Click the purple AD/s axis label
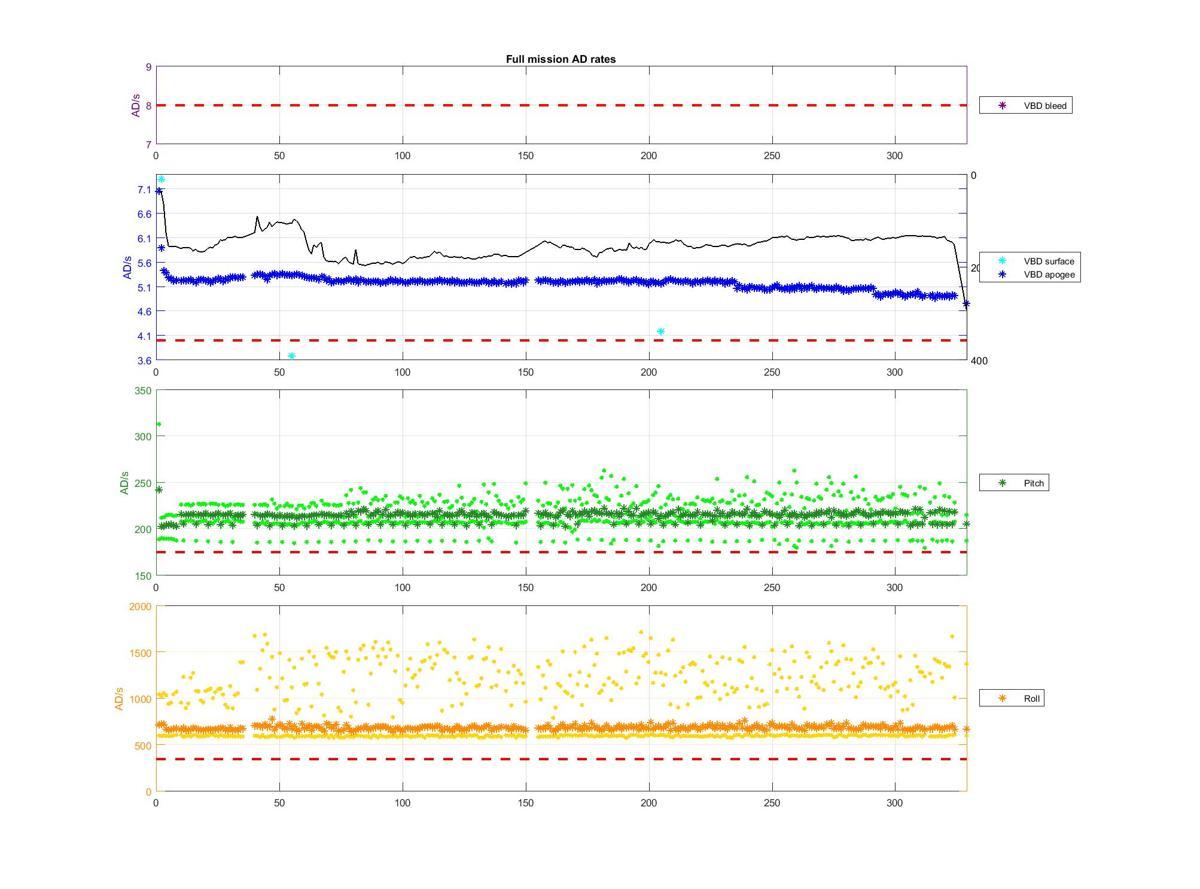This screenshot has width=1200, height=889. [x=135, y=105]
